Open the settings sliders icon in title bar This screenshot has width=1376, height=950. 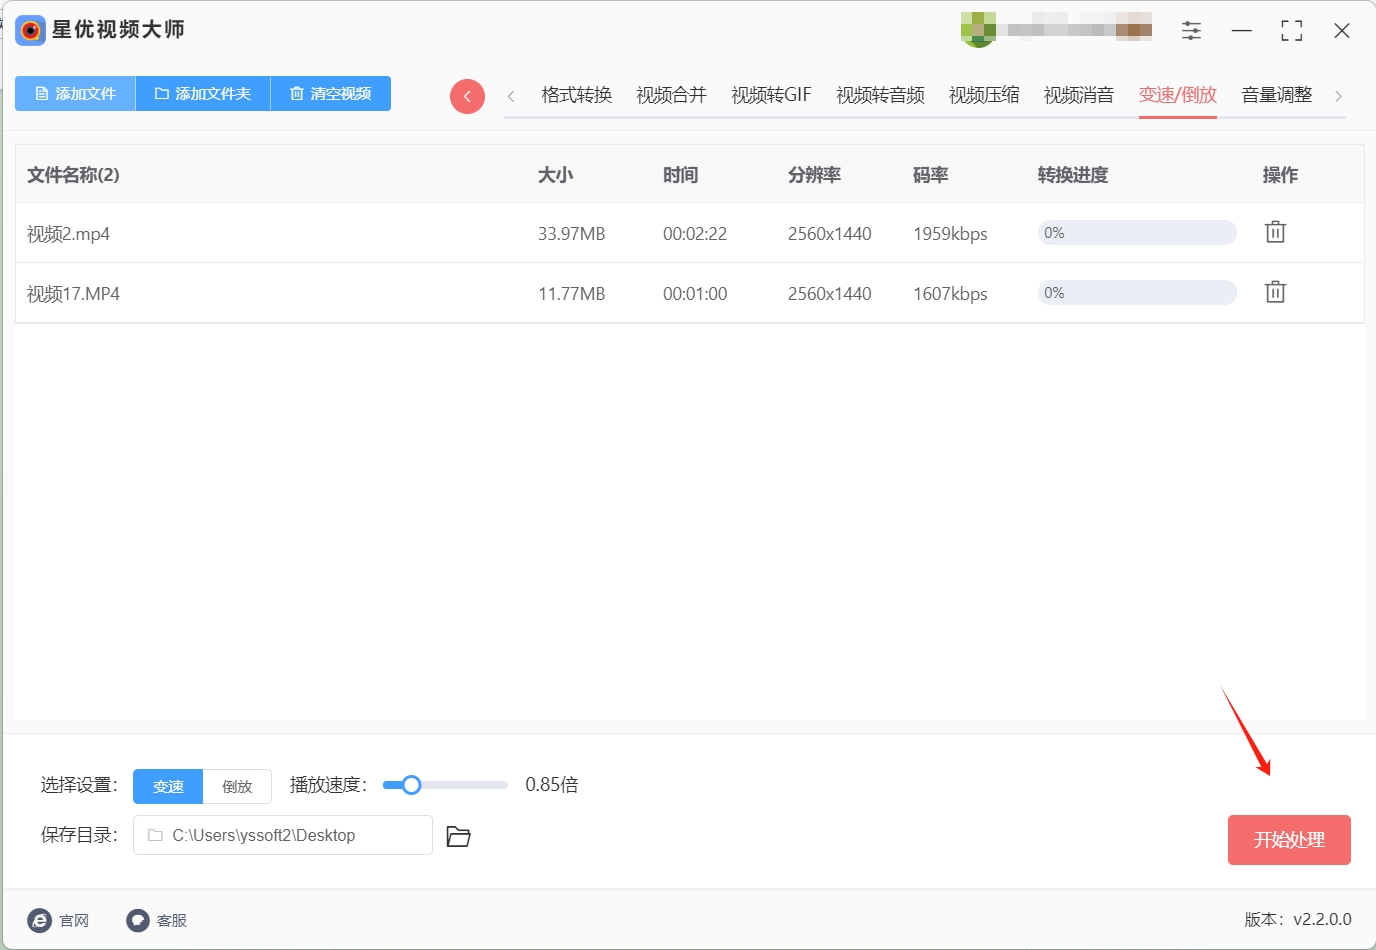[1191, 31]
